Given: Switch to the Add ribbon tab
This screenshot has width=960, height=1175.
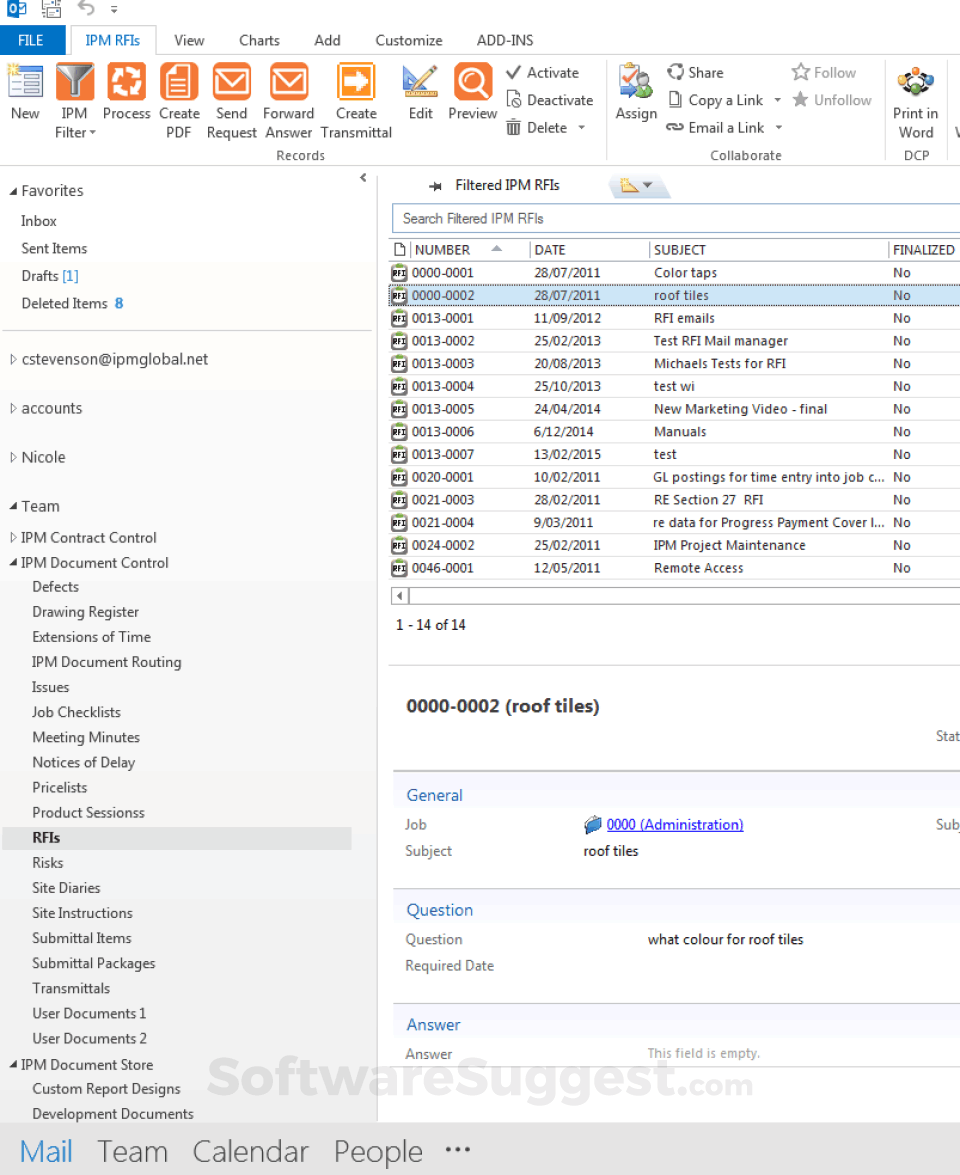Looking at the screenshot, I should point(327,40).
